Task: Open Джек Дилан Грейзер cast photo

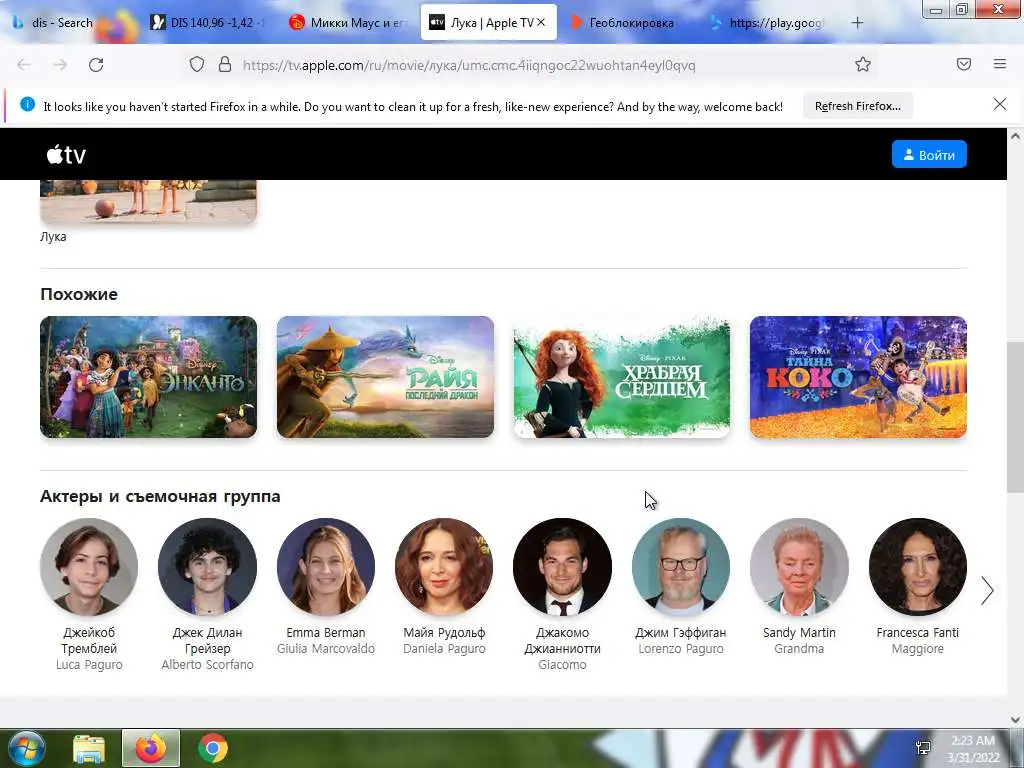Action: tap(207, 567)
